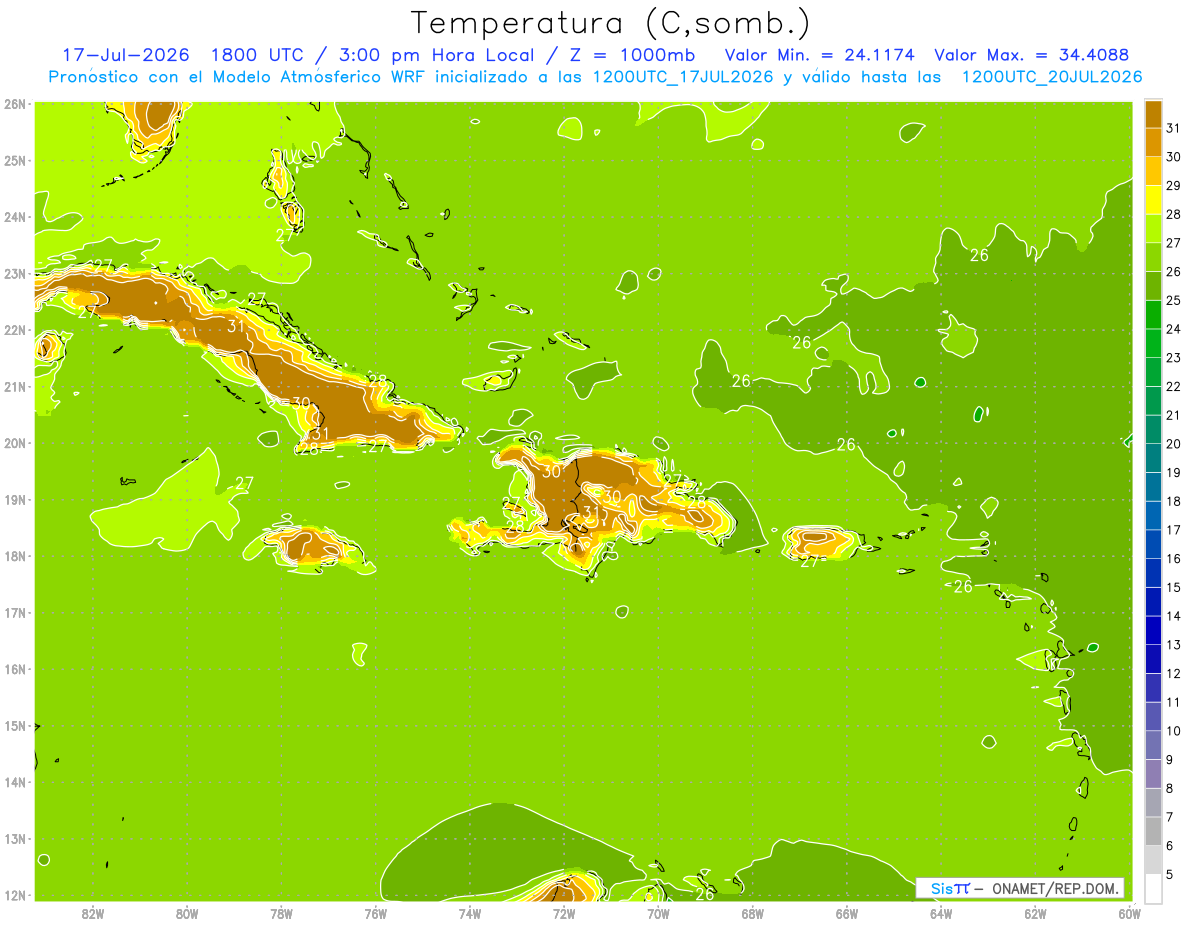Click the 62W longitude label
Viewport: 1200px width, 927px height.
pos(1035,913)
